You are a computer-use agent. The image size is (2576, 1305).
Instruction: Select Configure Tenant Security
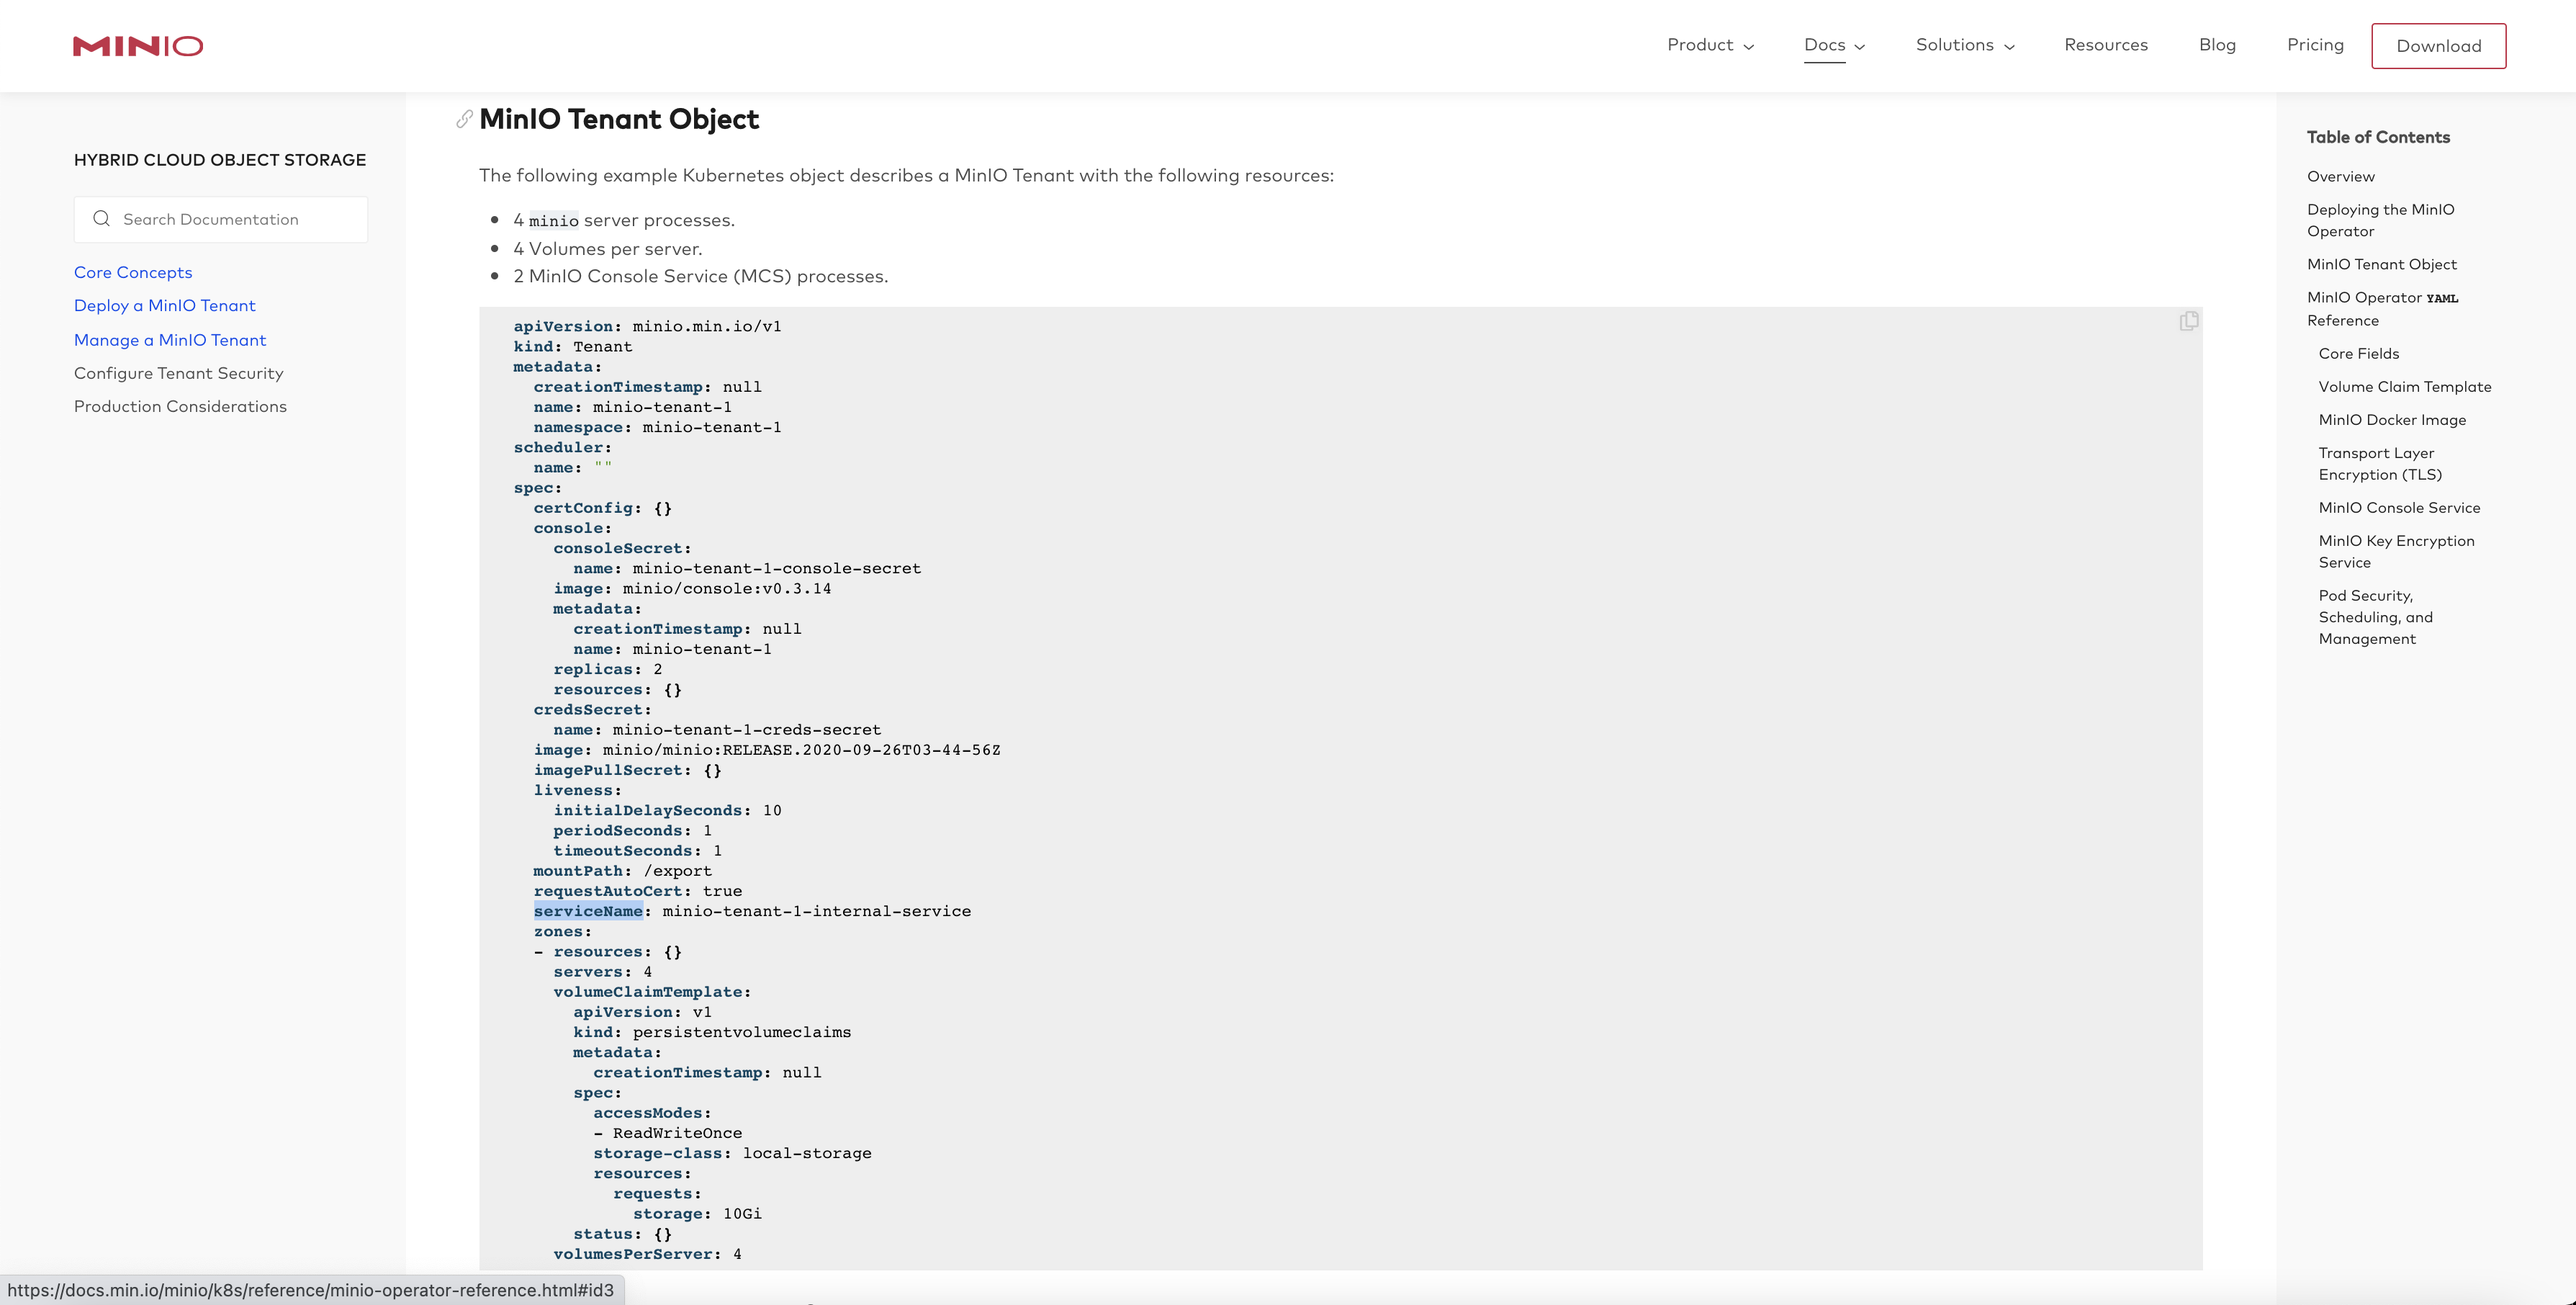pos(178,373)
